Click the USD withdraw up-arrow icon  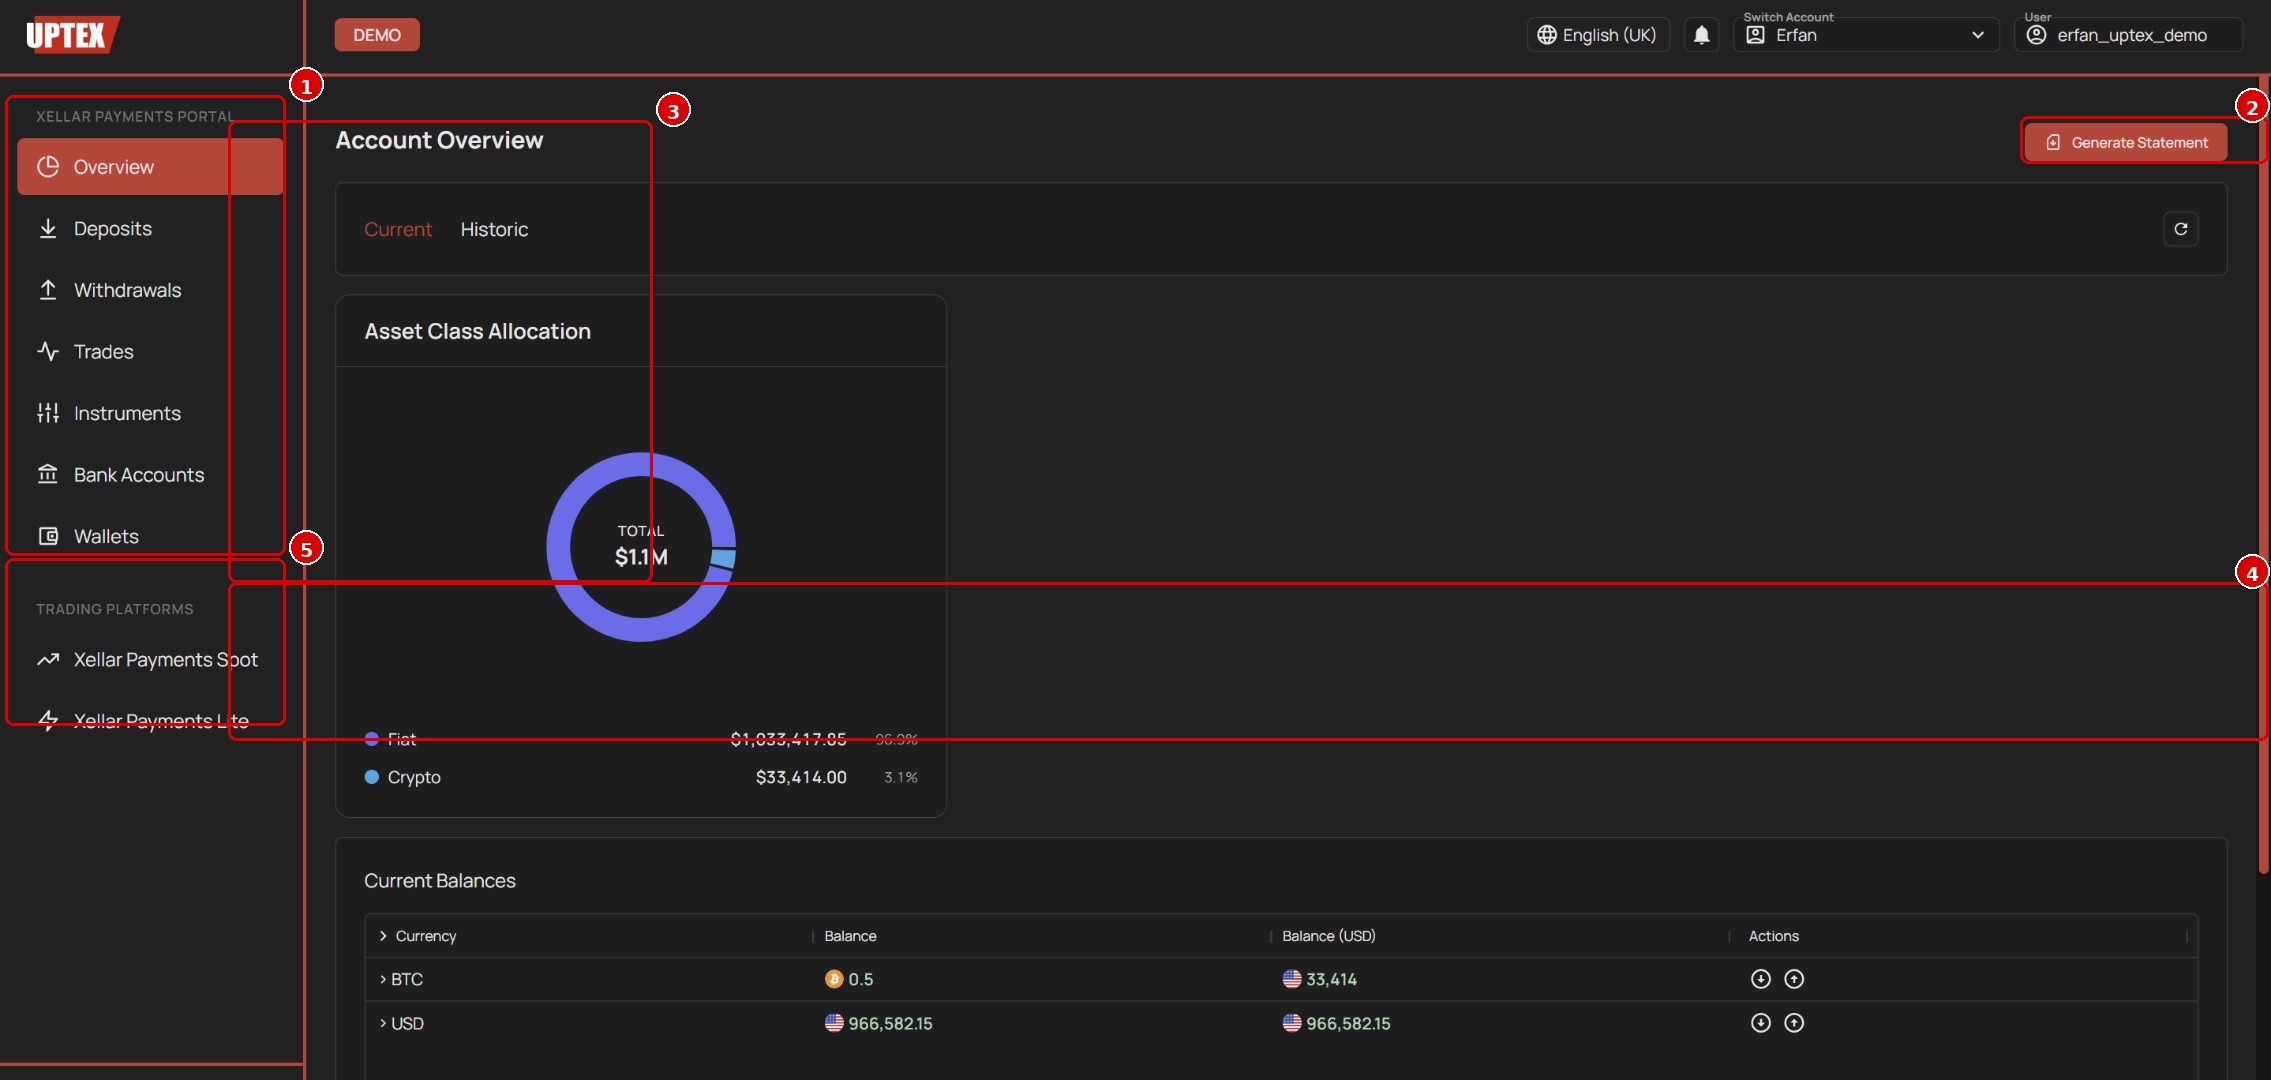tap(1794, 1023)
